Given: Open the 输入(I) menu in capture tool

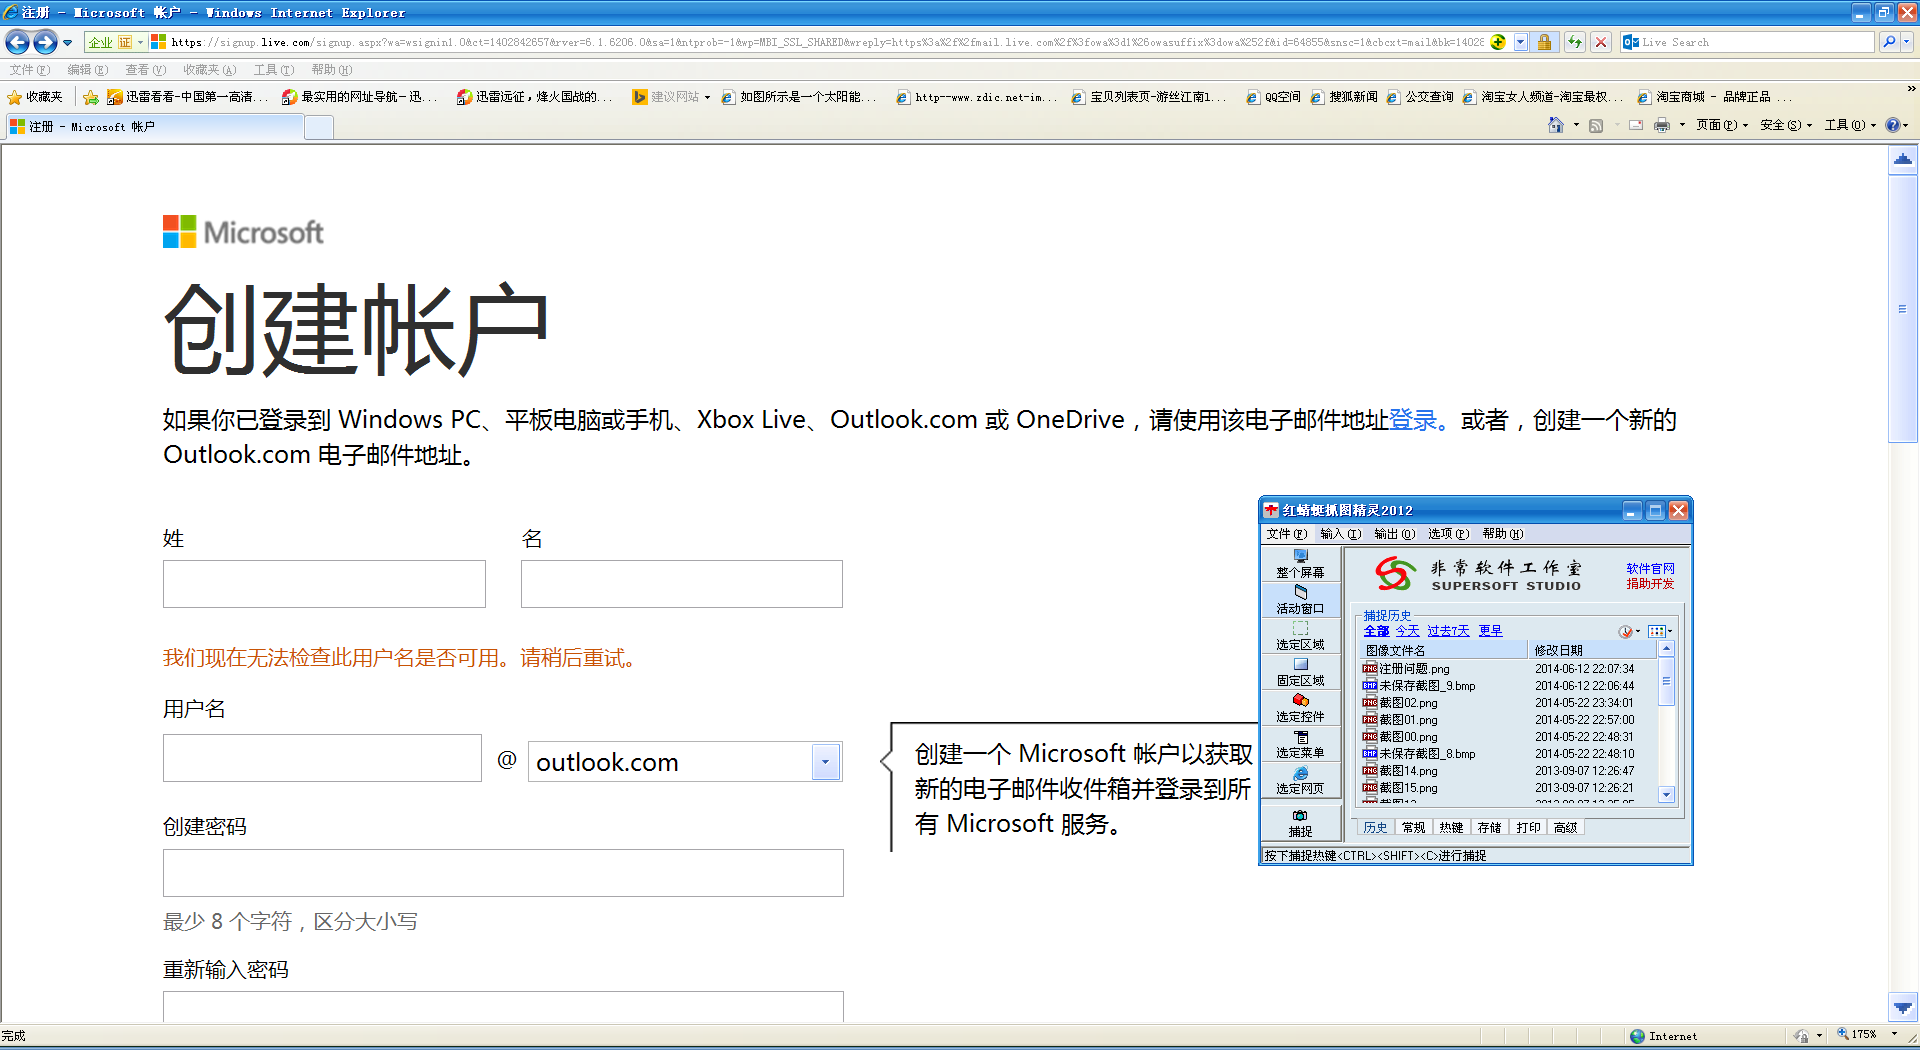Looking at the screenshot, I should pyautogui.click(x=1340, y=533).
